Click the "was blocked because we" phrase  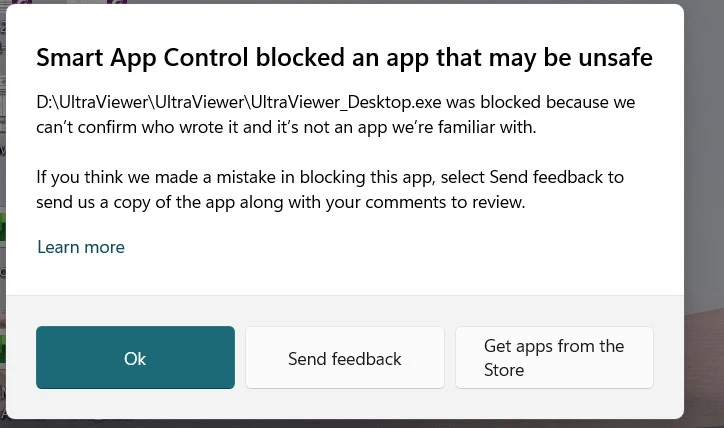click(x=548, y=103)
